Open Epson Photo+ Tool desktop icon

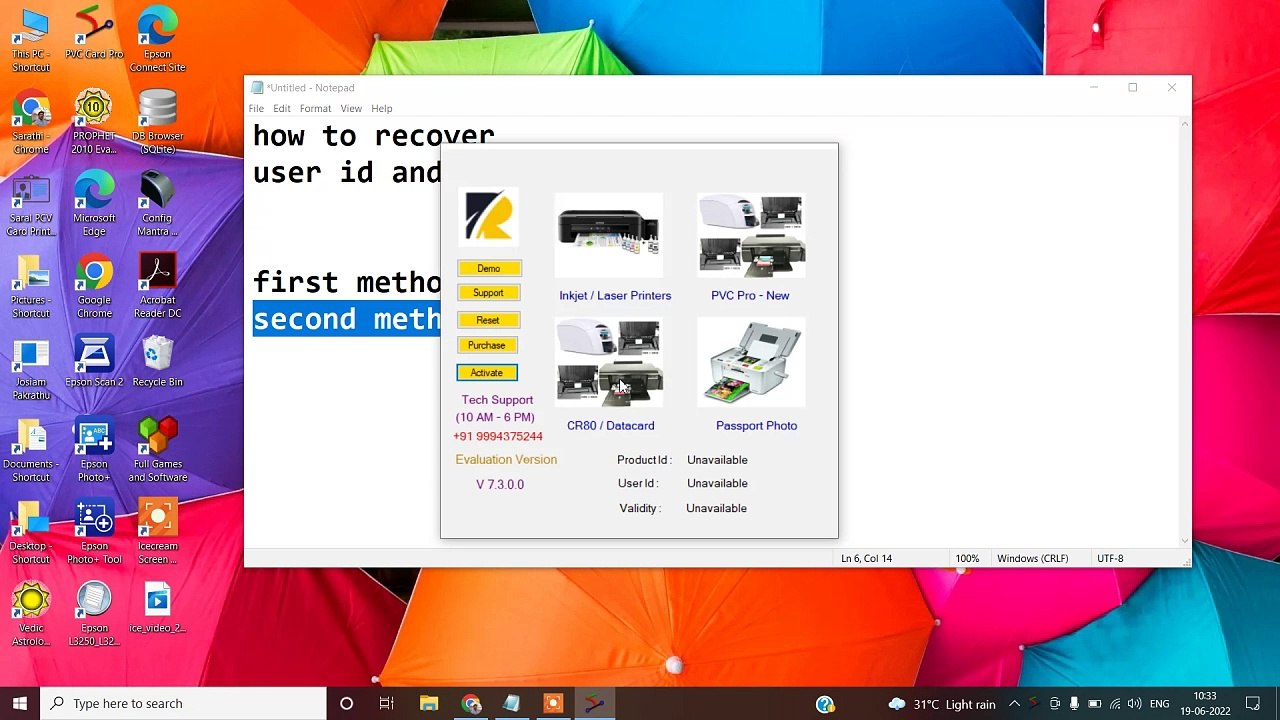pyautogui.click(x=94, y=532)
